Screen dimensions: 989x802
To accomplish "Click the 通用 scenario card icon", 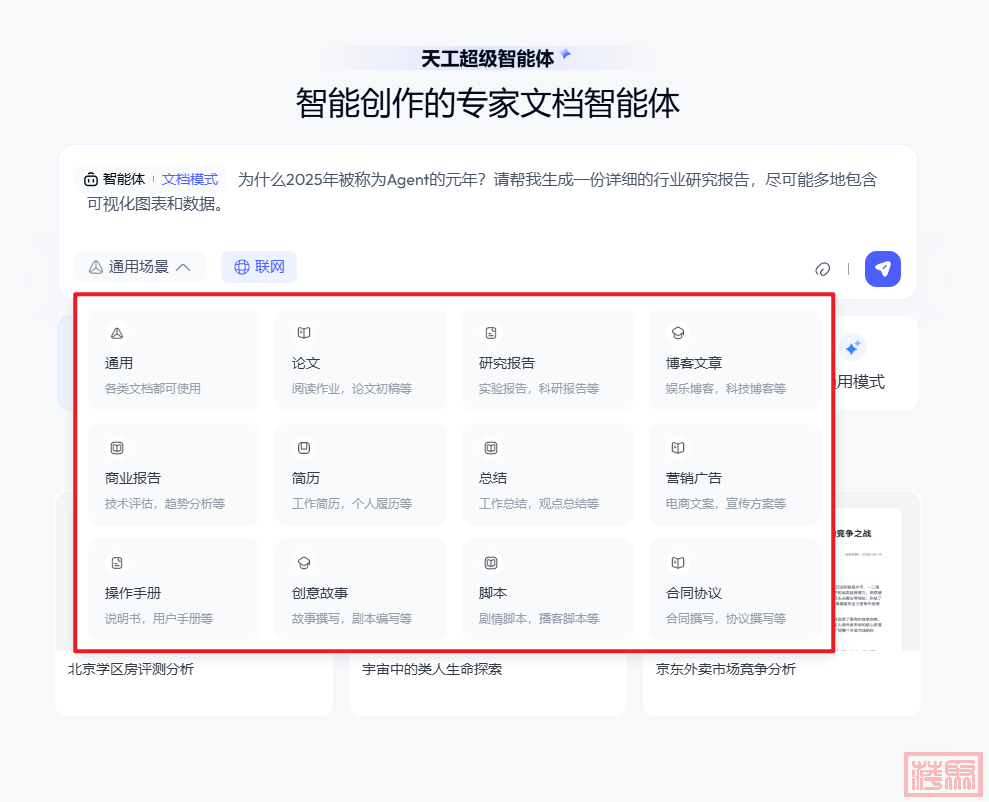I will (x=117, y=333).
